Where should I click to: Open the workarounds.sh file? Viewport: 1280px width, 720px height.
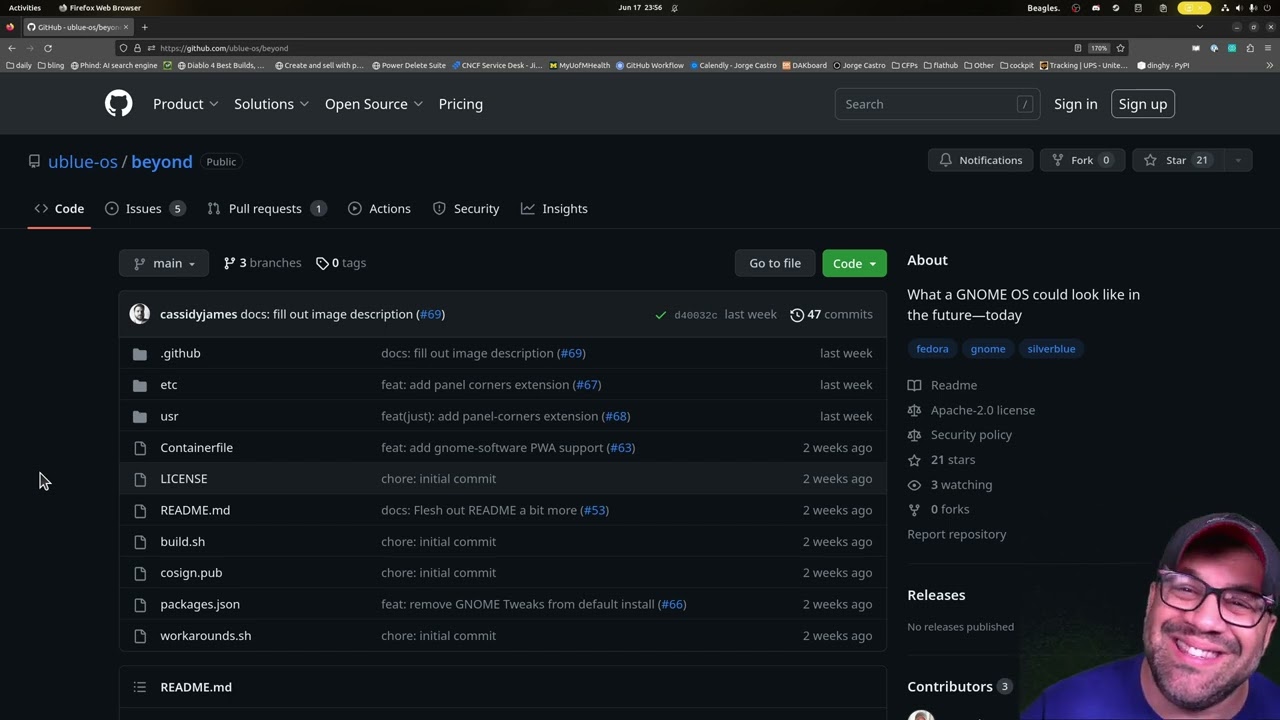click(x=206, y=636)
